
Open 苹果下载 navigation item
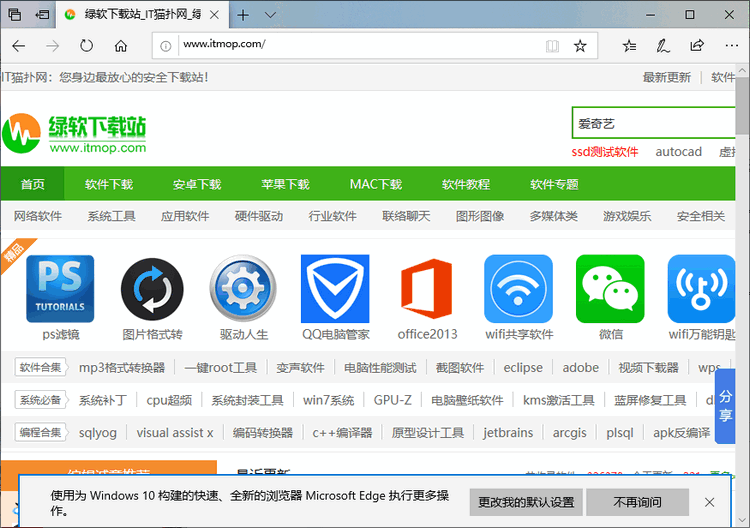click(286, 184)
